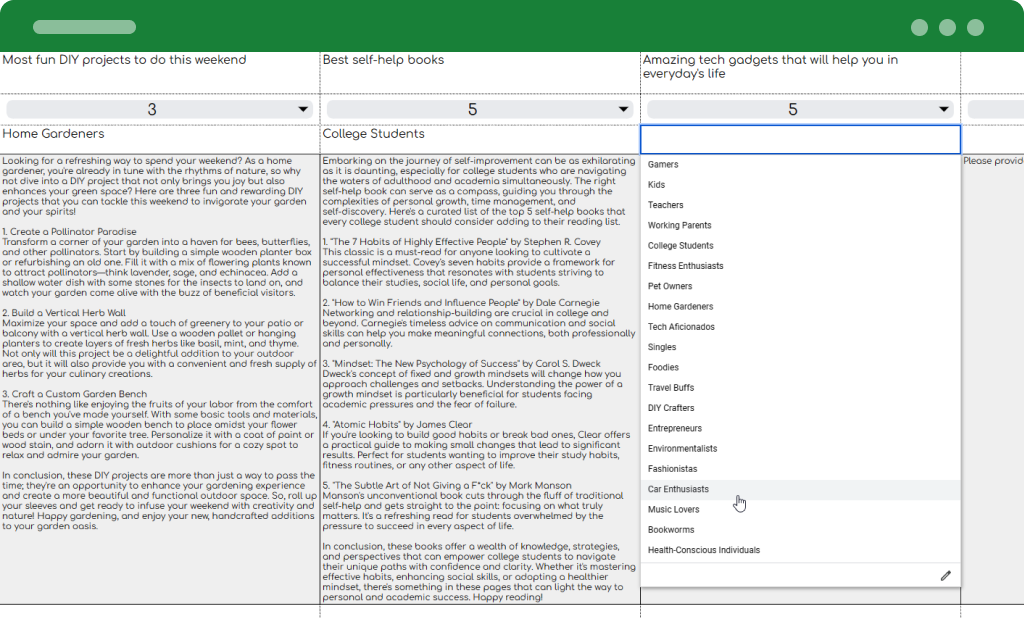1024x618 pixels.
Task: Choose Pet Owners from dropdown
Action: tap(670, 286)
